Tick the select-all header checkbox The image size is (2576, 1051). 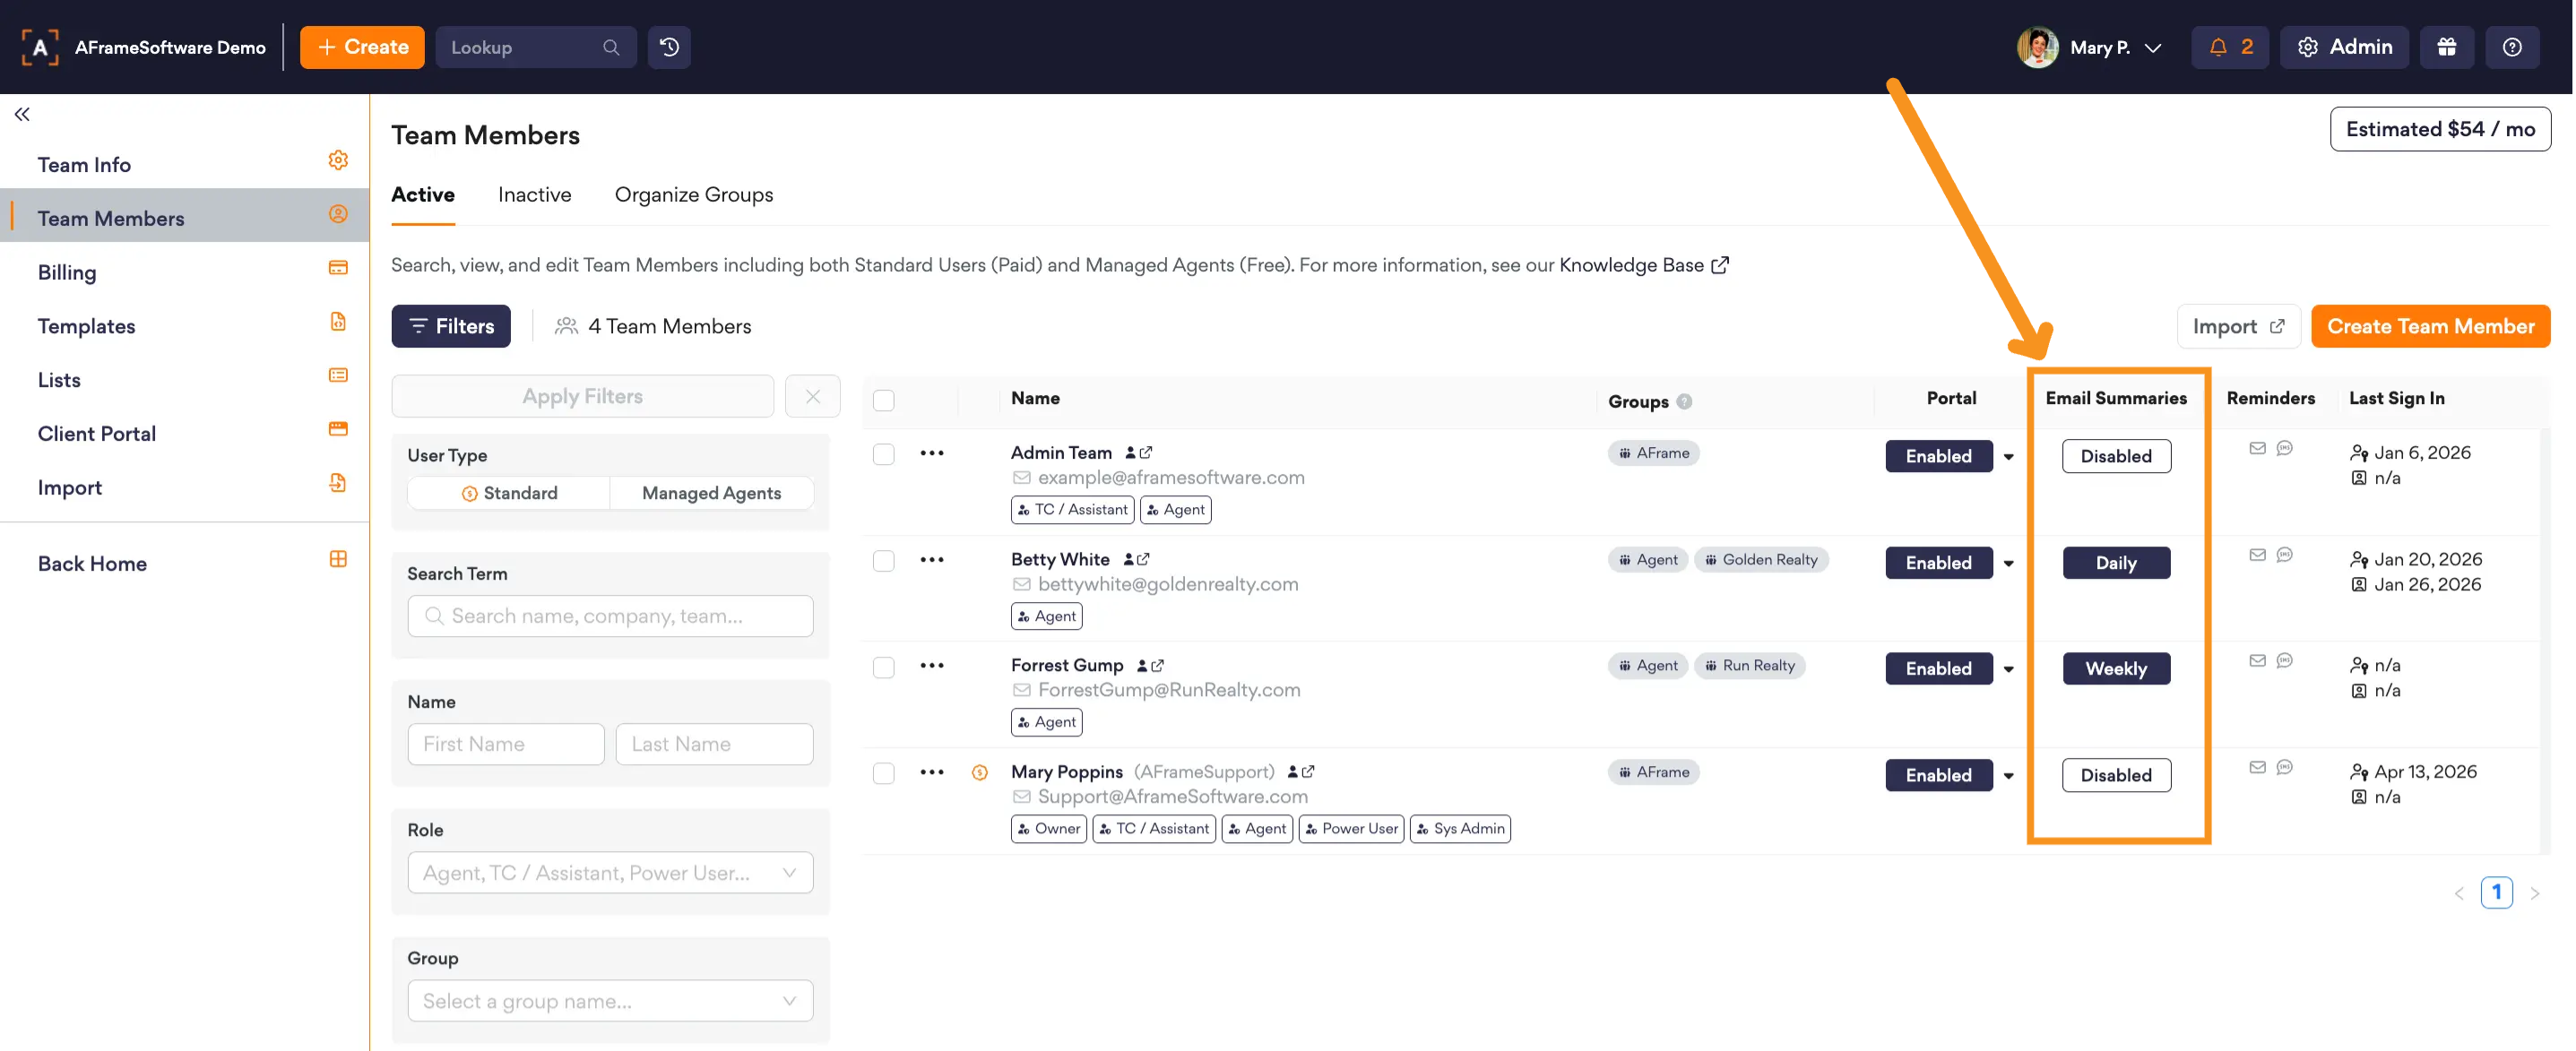(x=883, y=401)
